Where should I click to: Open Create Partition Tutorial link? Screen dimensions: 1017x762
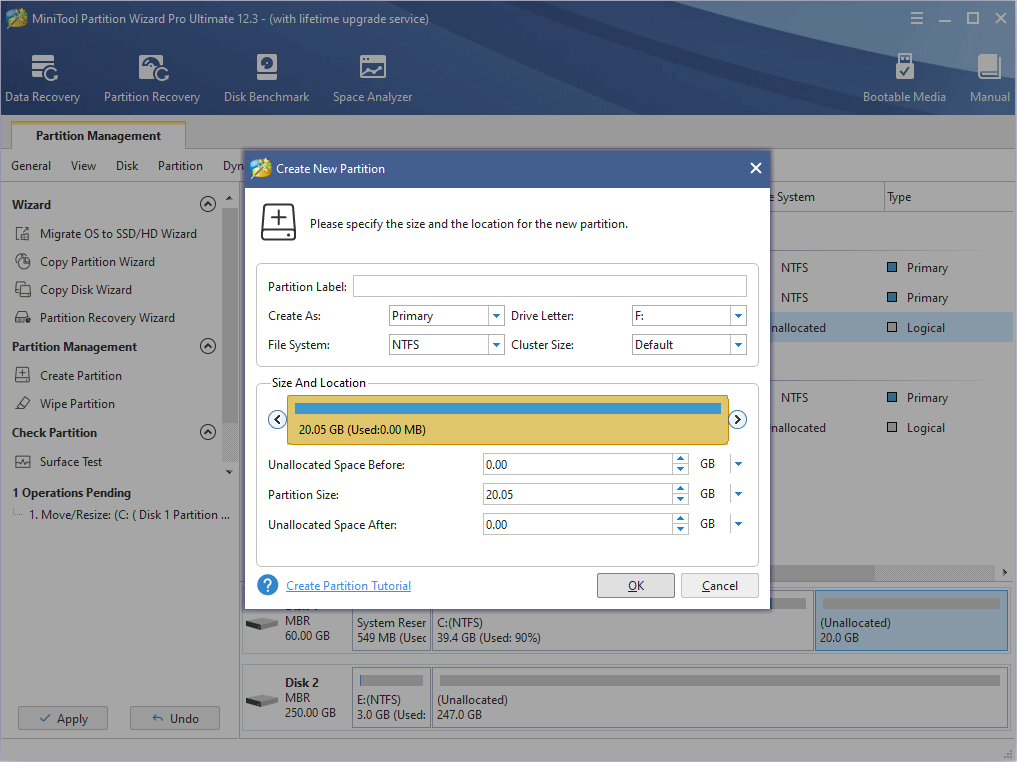point(348,586)
